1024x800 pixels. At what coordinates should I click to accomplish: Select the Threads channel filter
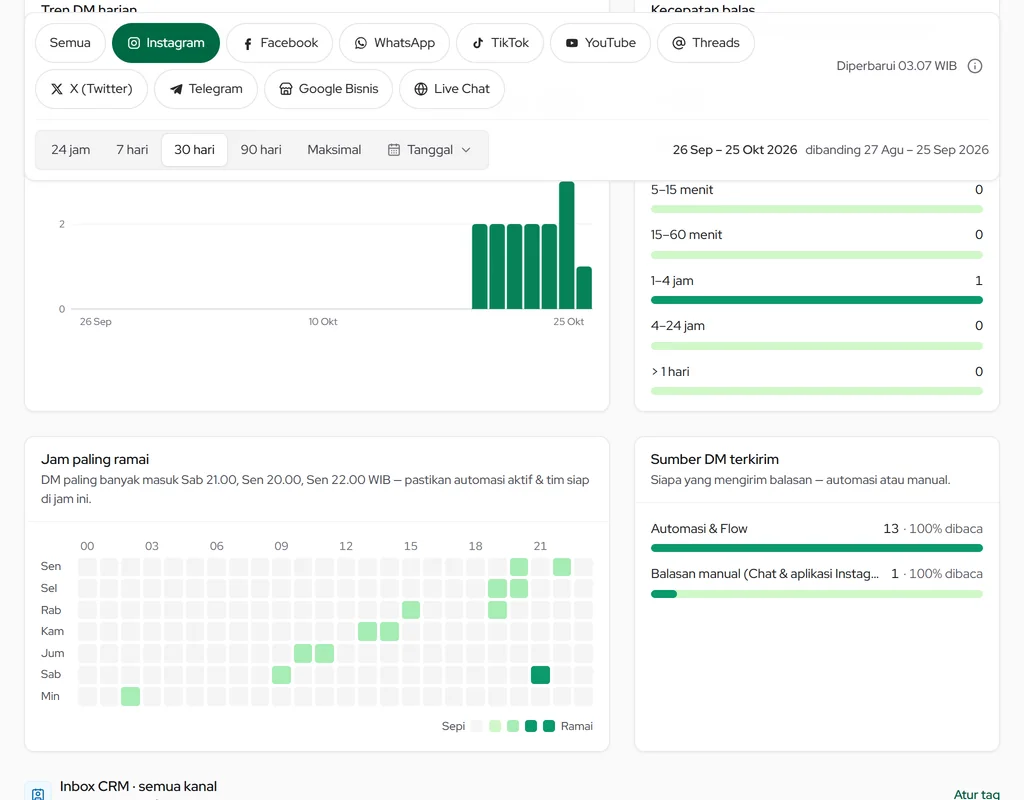[x=706, y=43]
